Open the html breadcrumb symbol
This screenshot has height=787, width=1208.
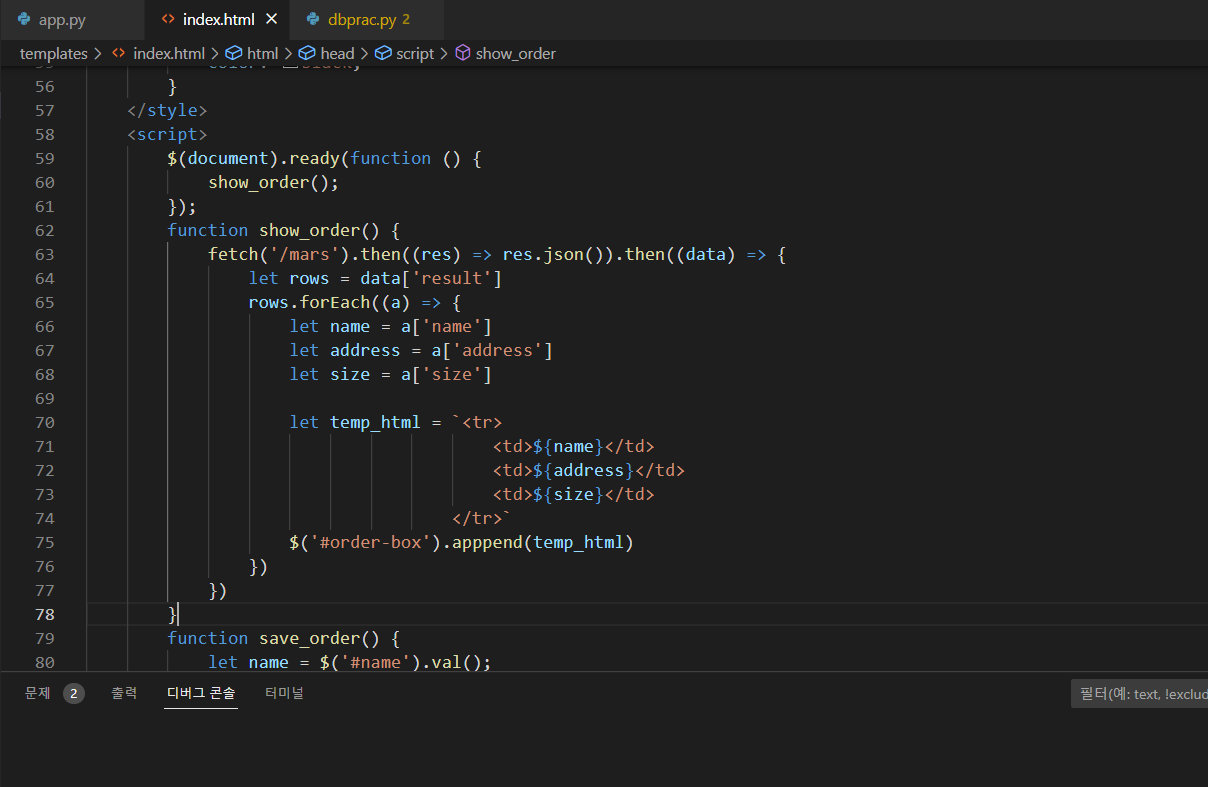[x=262, y=54]
